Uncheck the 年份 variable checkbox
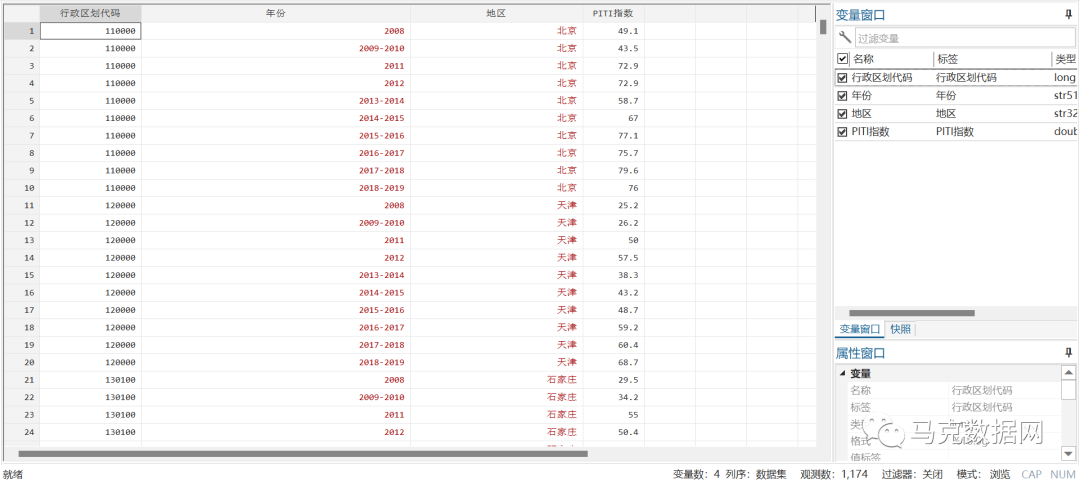 click(842, 95)
